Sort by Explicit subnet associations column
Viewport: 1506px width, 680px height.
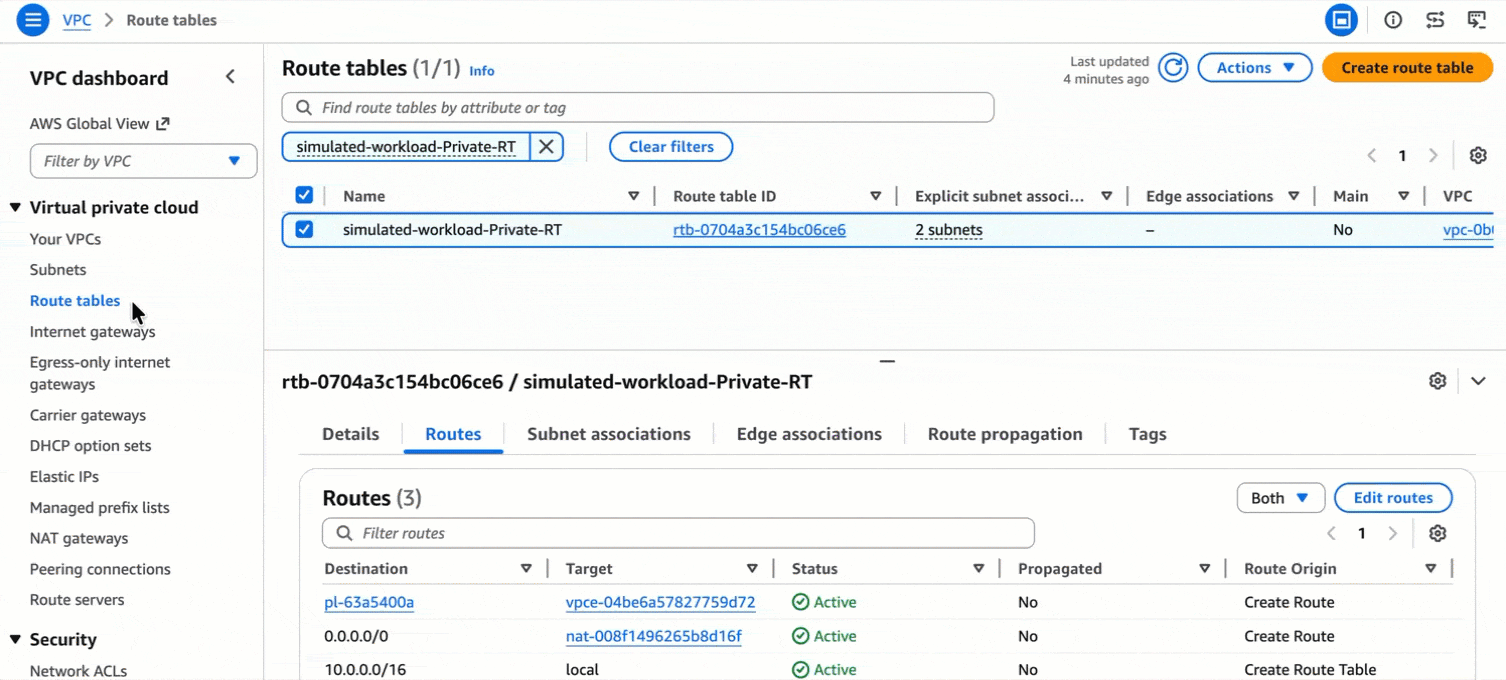tap(1106, 196)
